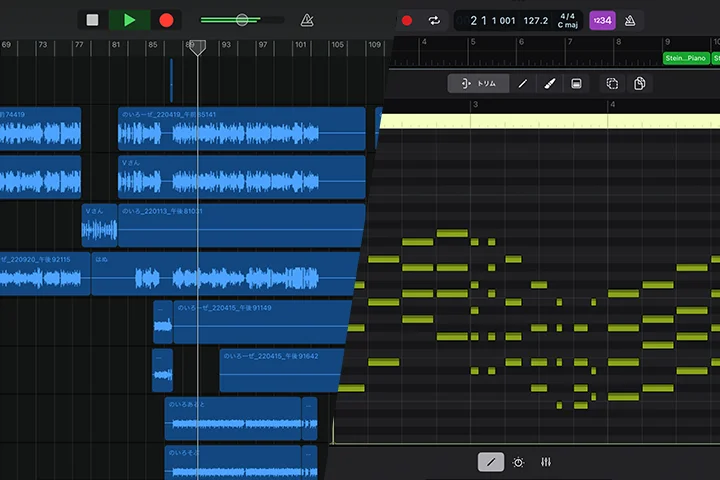
Task: Select the long Vさん audio region
Action: click(242, 177)
